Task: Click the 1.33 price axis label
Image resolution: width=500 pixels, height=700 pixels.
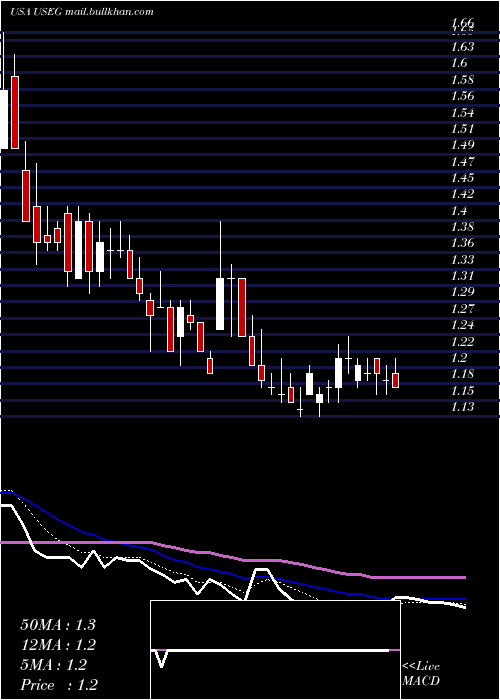Action: [462, 259]
